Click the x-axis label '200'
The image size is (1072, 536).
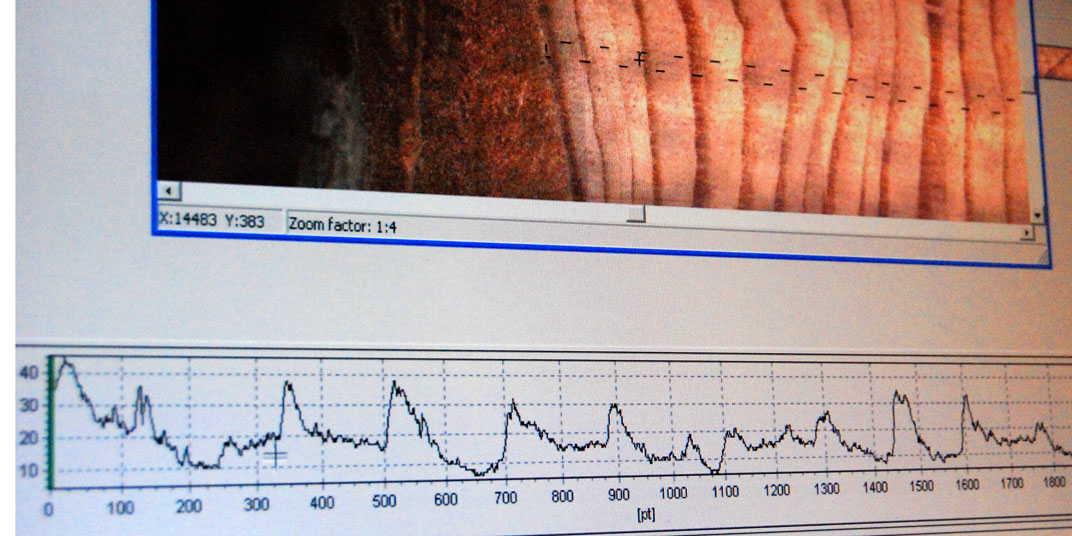[x=189, y=507]
